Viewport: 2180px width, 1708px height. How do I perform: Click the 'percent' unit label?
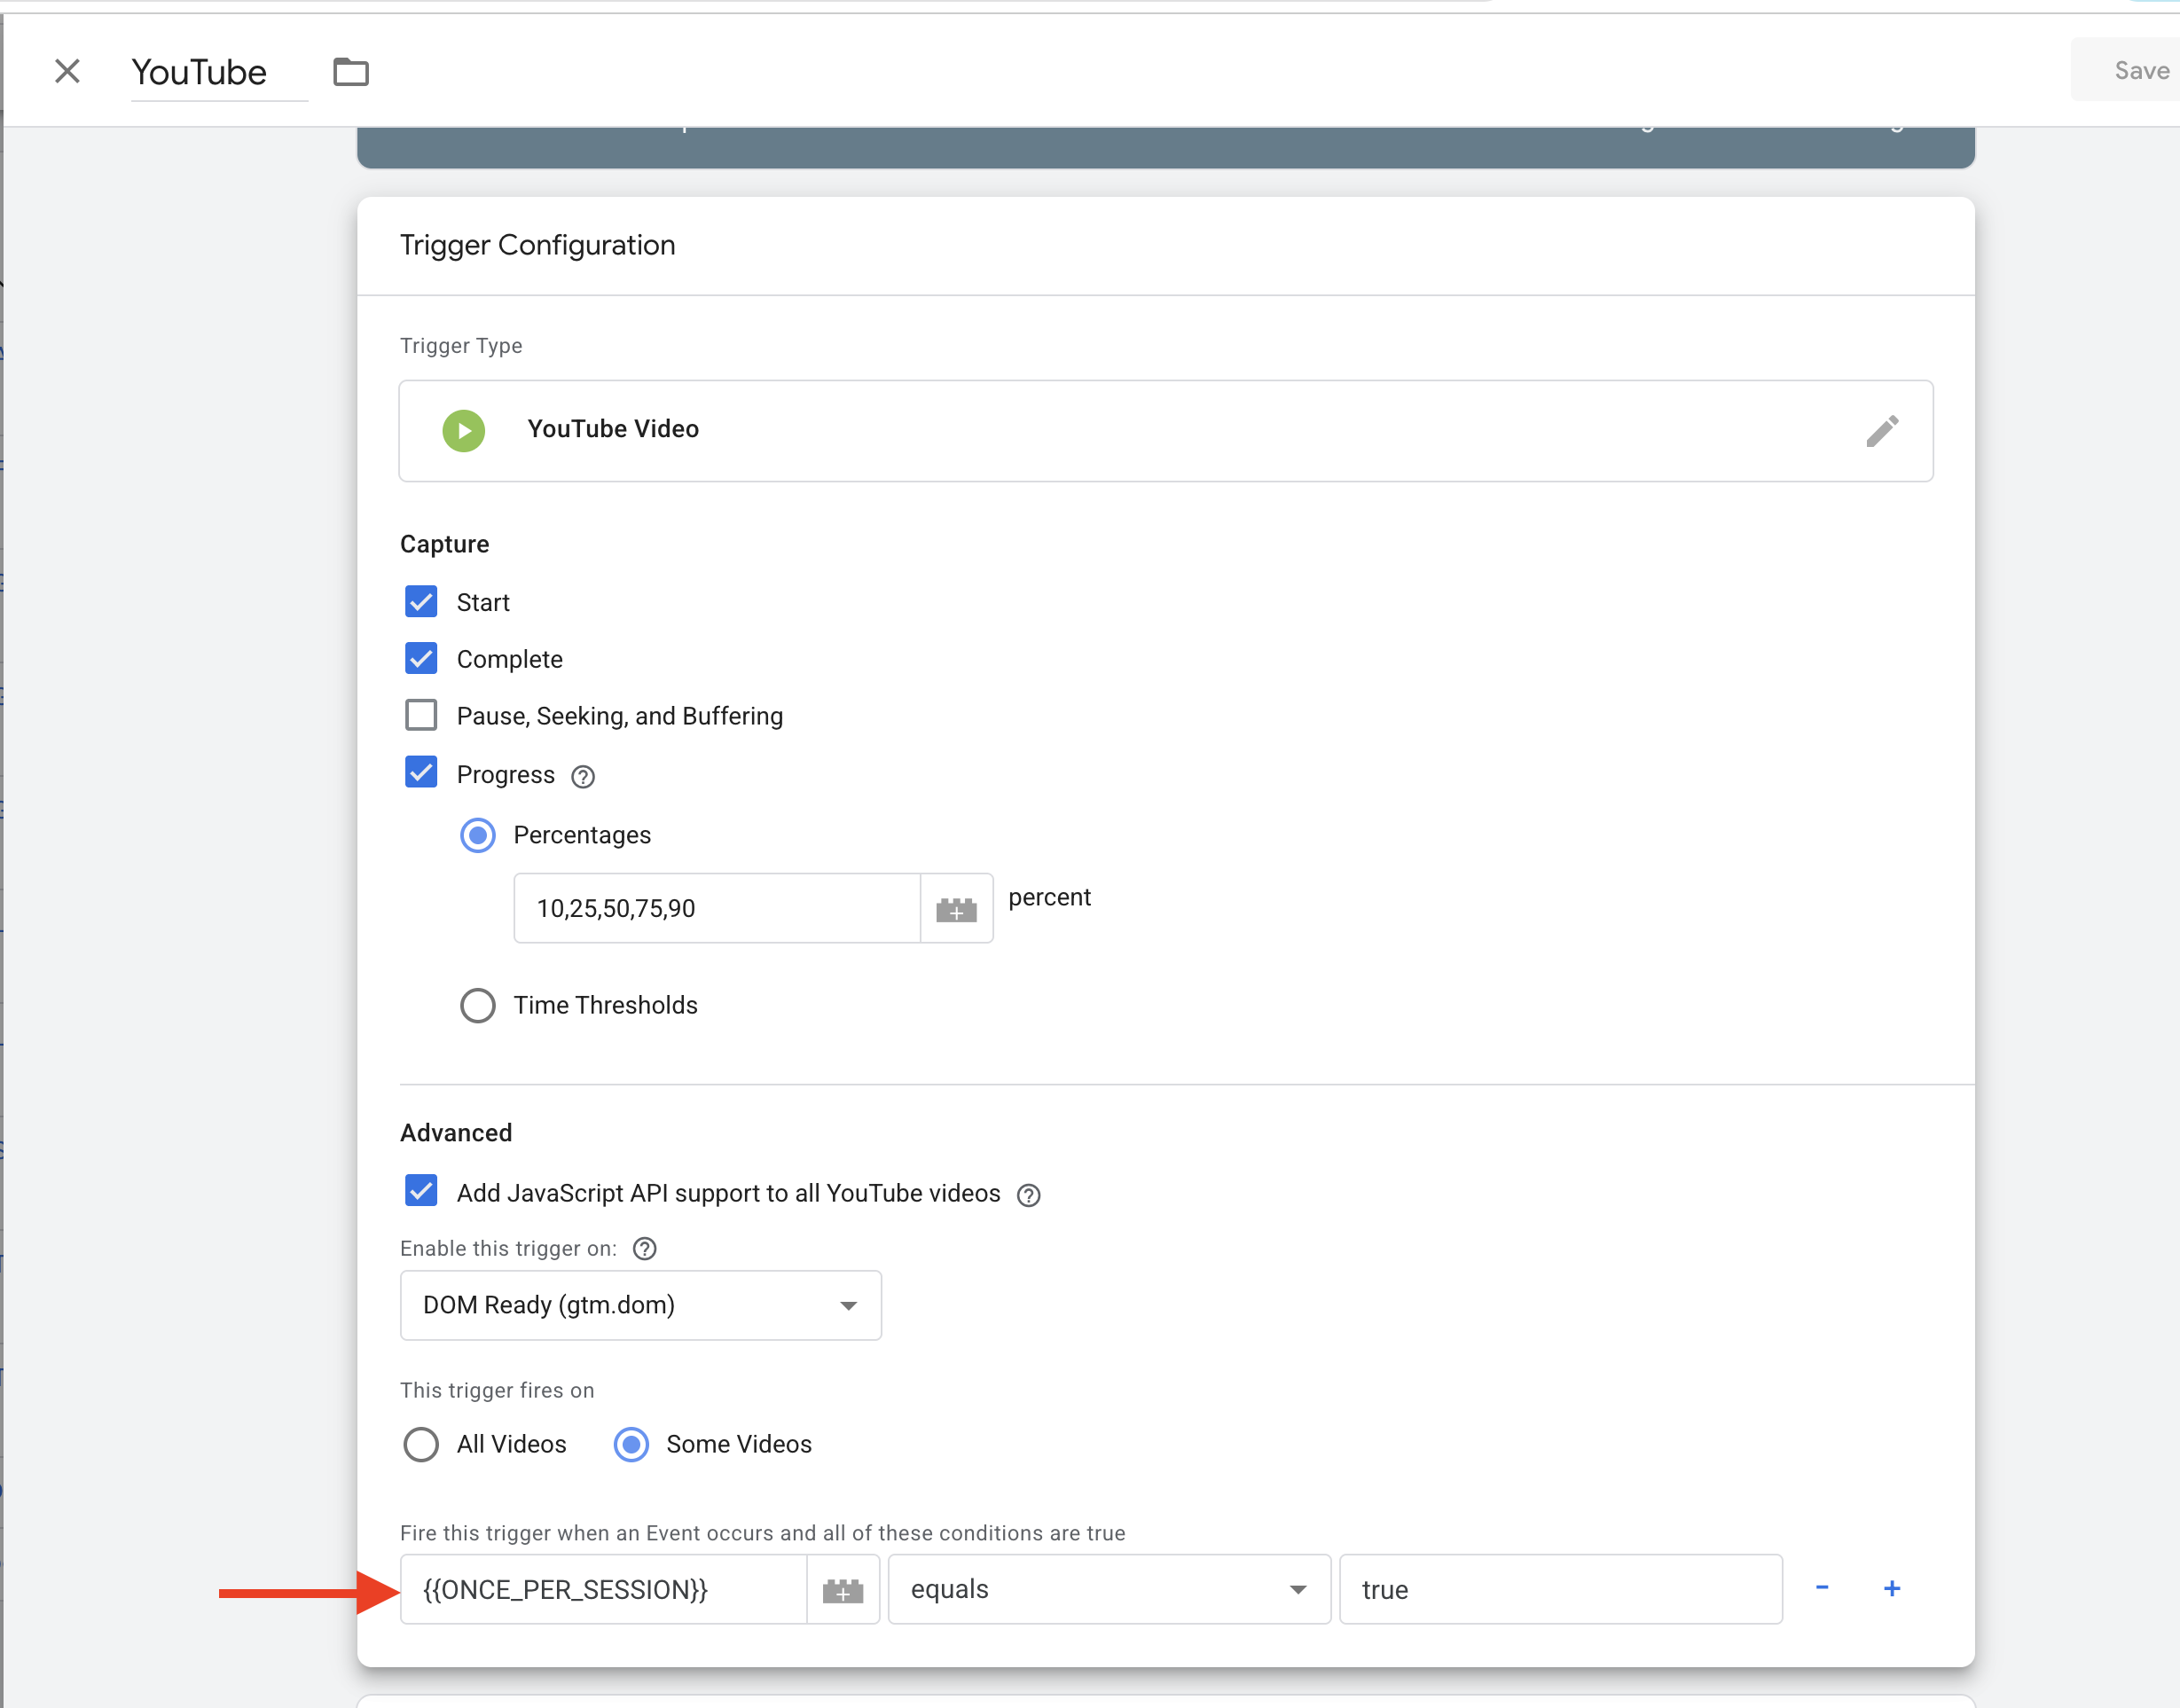pyautogui.click(x=1049, y=898)
